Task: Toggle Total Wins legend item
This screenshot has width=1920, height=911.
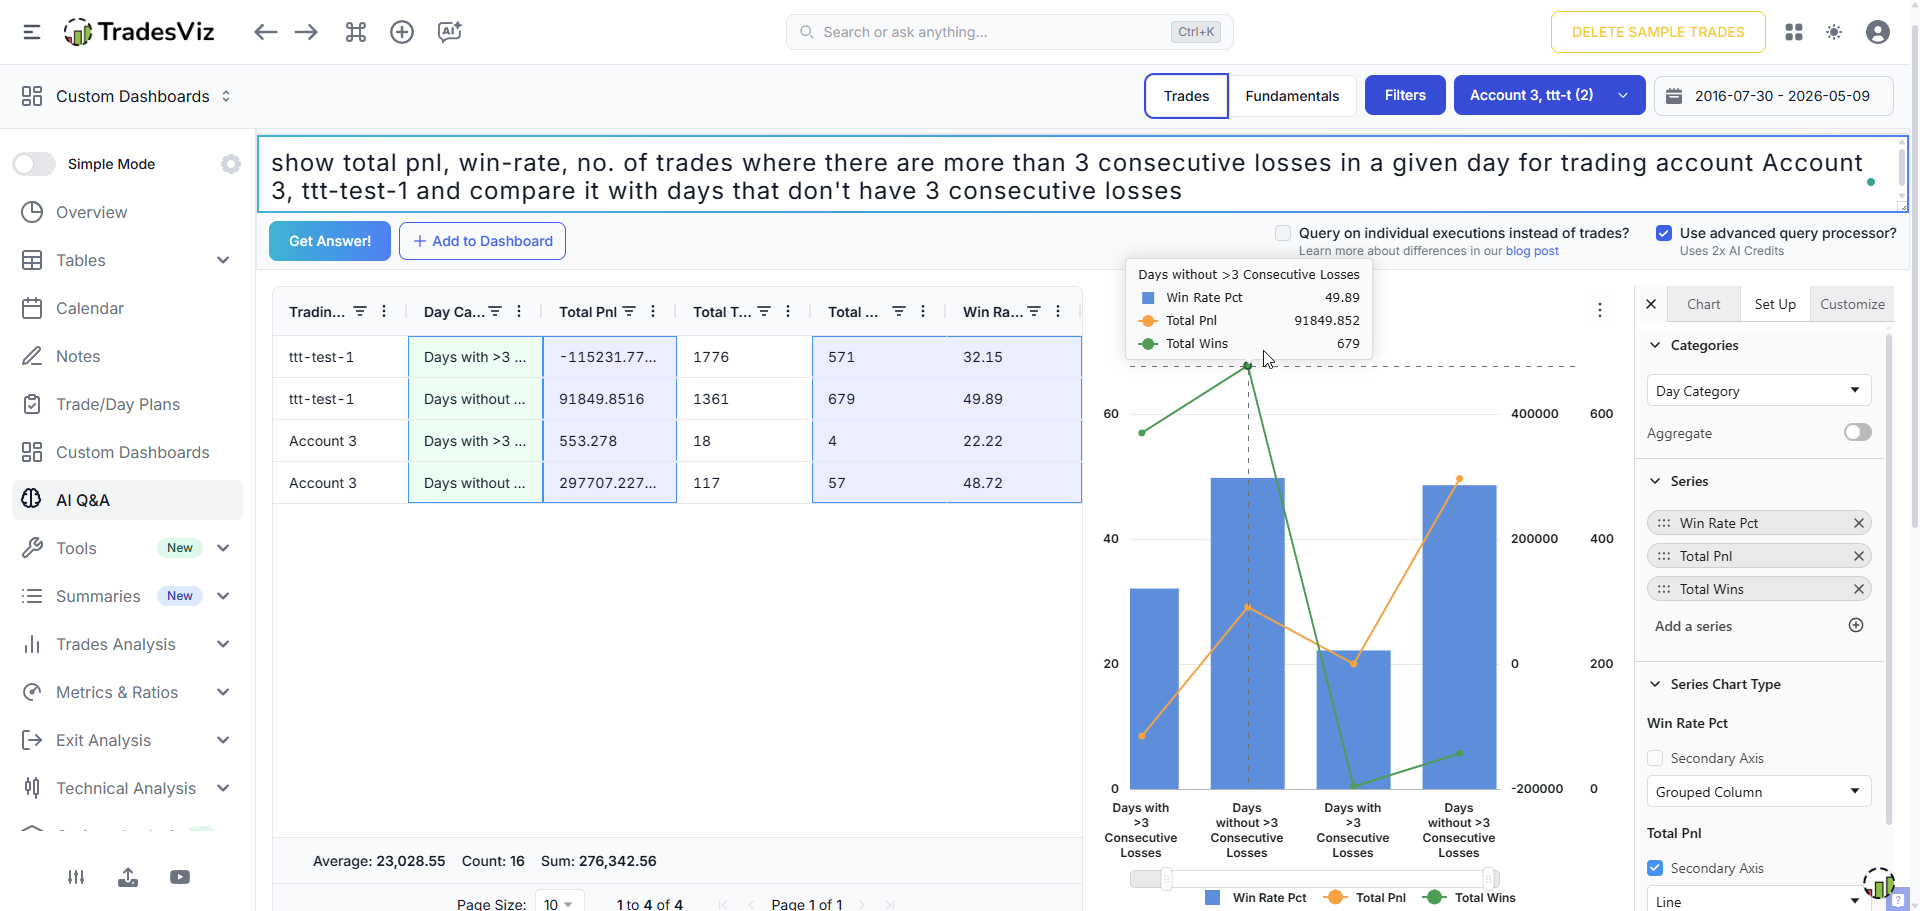Action: click(x=1469, y=898)
